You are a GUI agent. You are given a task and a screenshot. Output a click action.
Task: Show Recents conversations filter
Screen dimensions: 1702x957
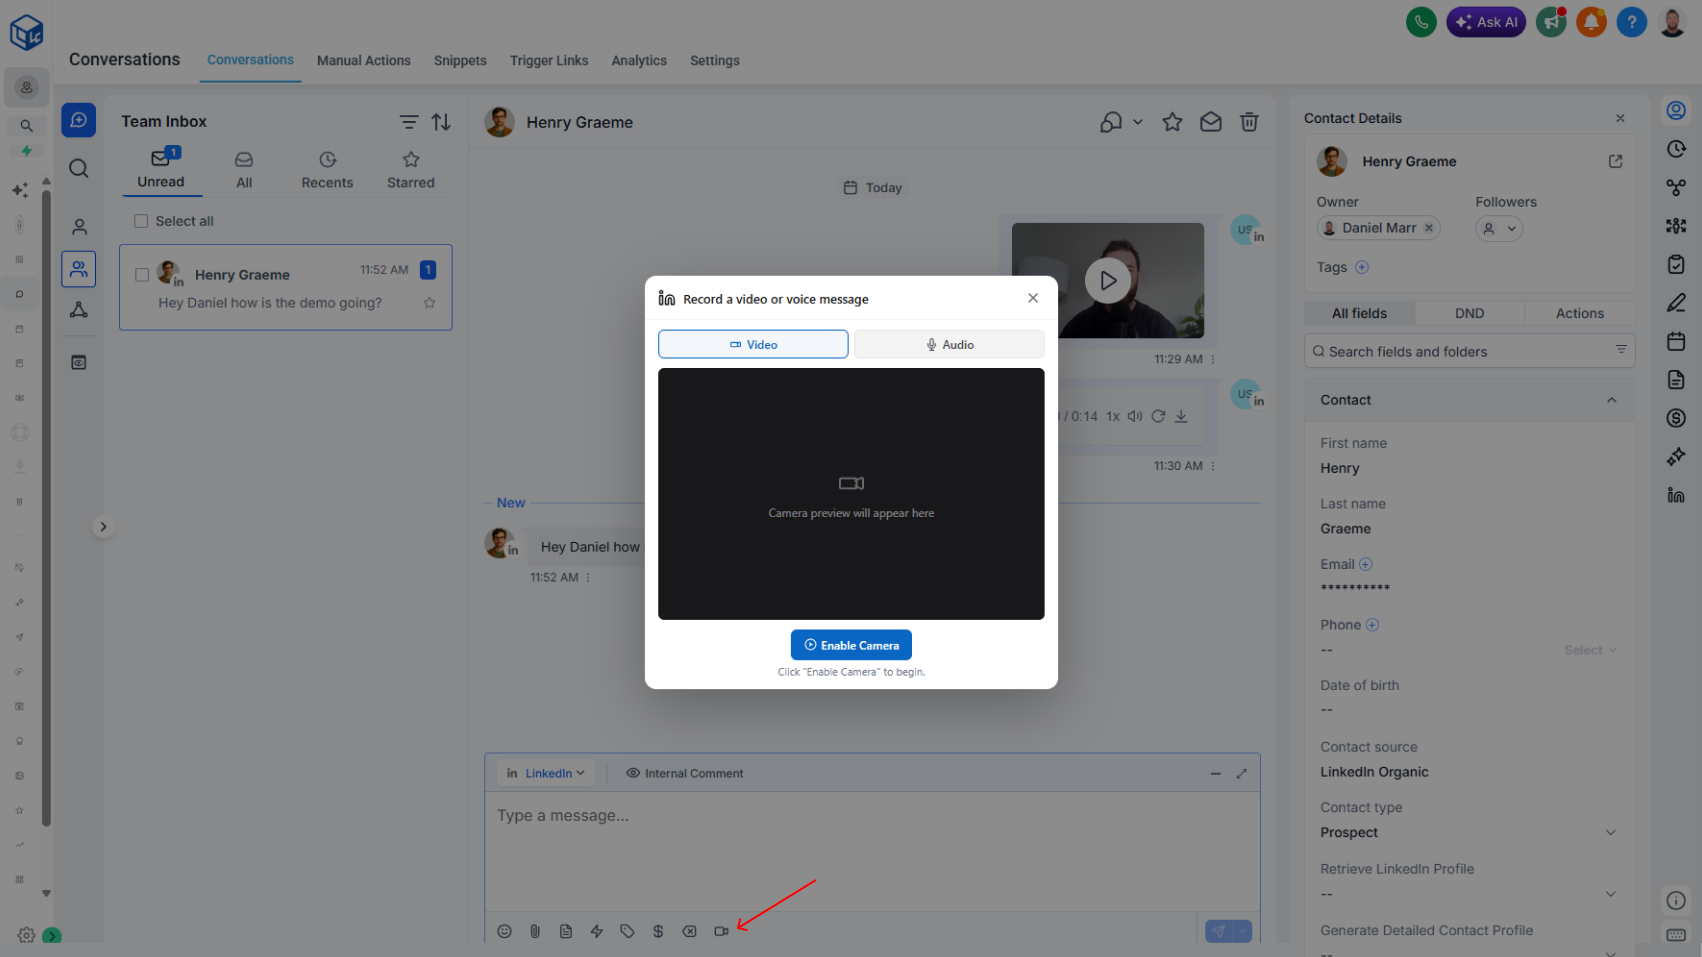(x=327, y=171)
